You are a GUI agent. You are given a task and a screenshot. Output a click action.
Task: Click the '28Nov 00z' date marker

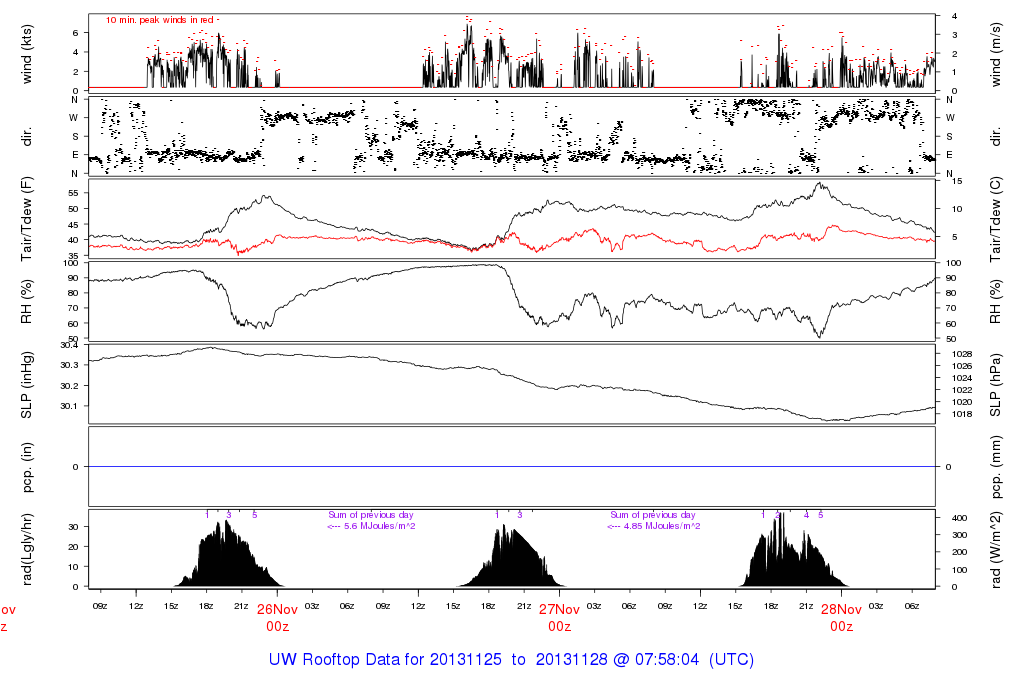pos(841,617)
